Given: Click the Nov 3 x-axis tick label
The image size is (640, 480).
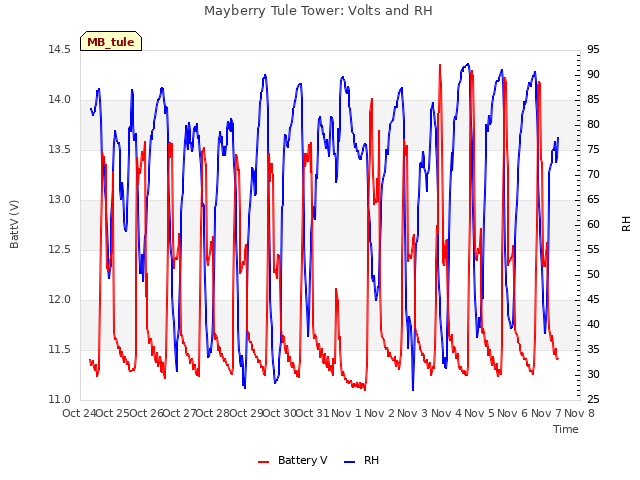Looking at the screenshot, I should coord(413,413).
